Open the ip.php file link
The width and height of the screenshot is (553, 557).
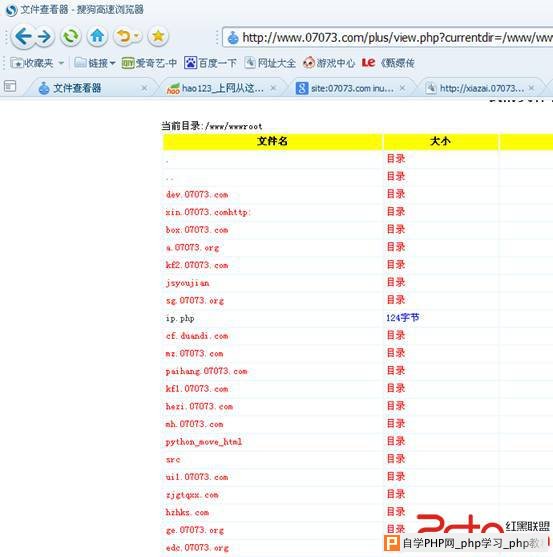[x=180, y=319]
